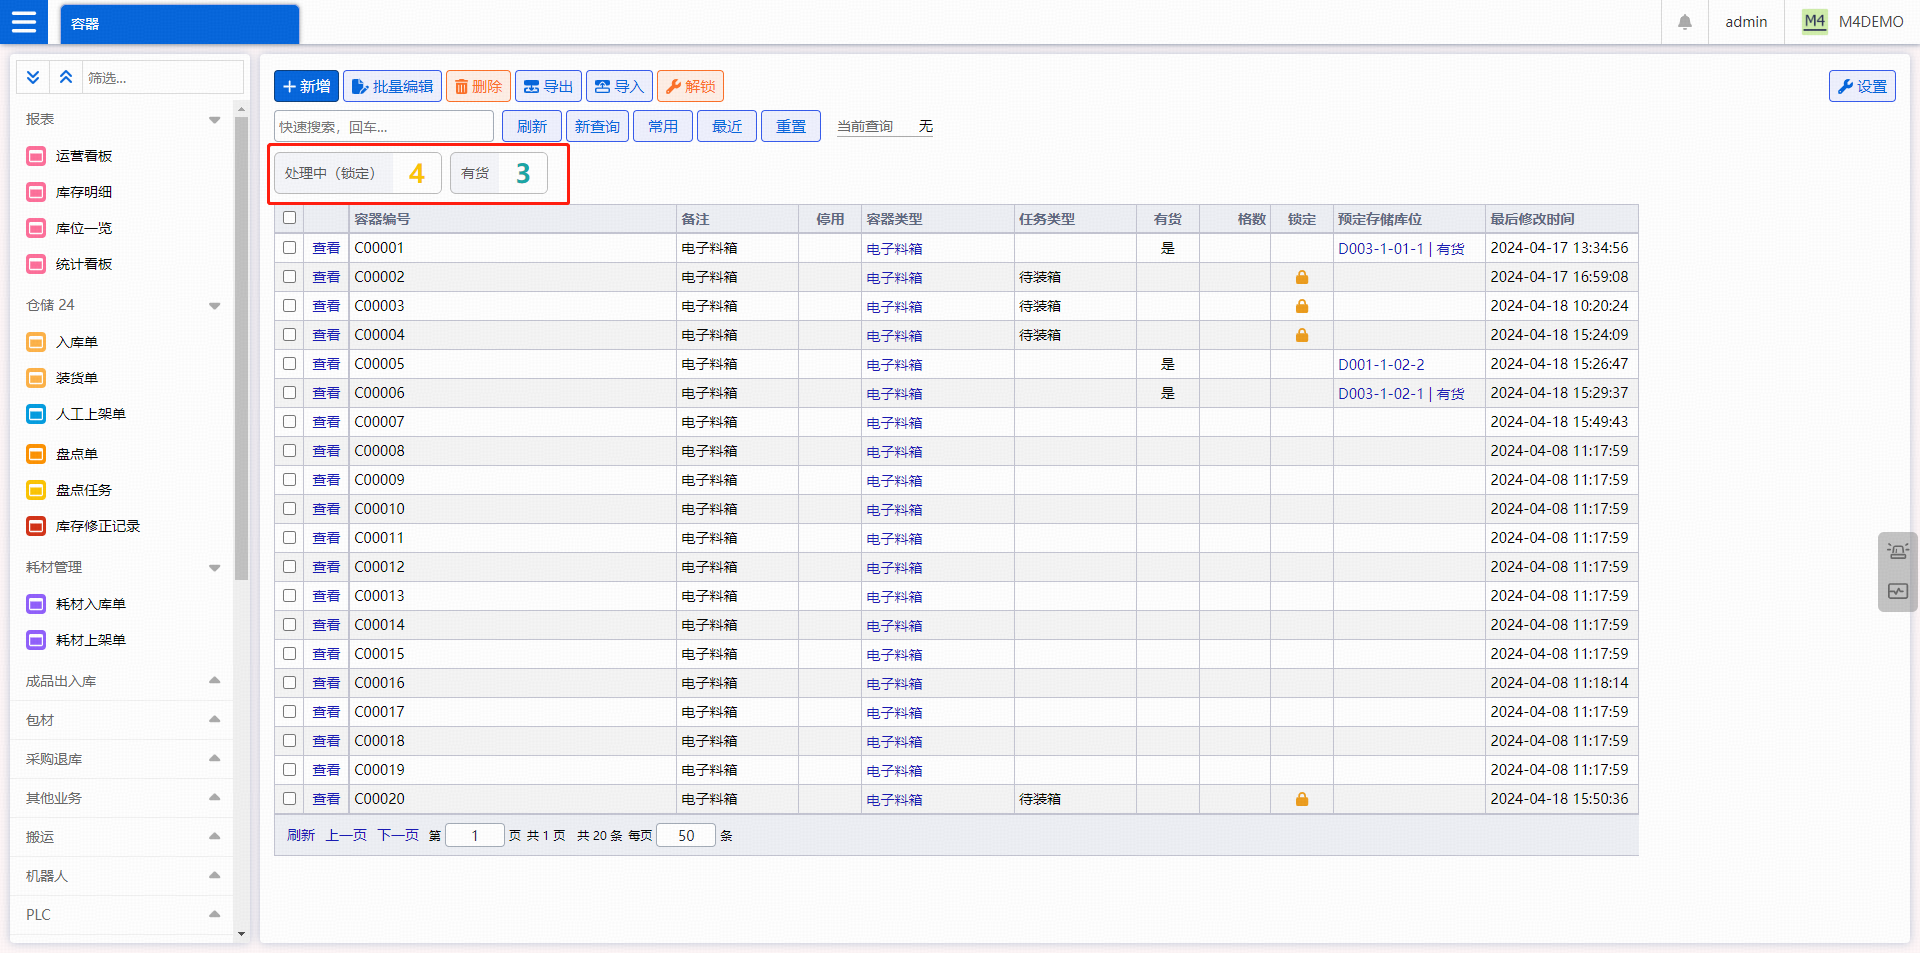Click the lock icon in row C00004
Screen dimensions: 1920x953
click(x=1302, y=335)
